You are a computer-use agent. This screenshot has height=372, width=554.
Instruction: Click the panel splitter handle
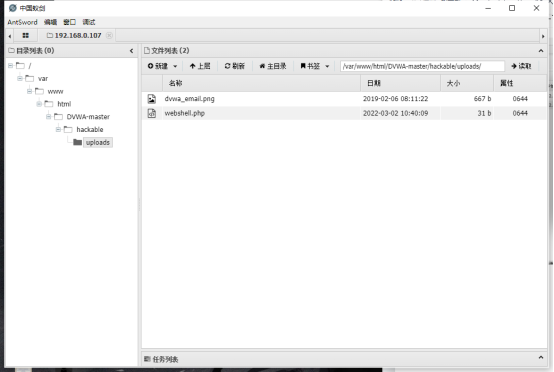(x=139, y=205)
